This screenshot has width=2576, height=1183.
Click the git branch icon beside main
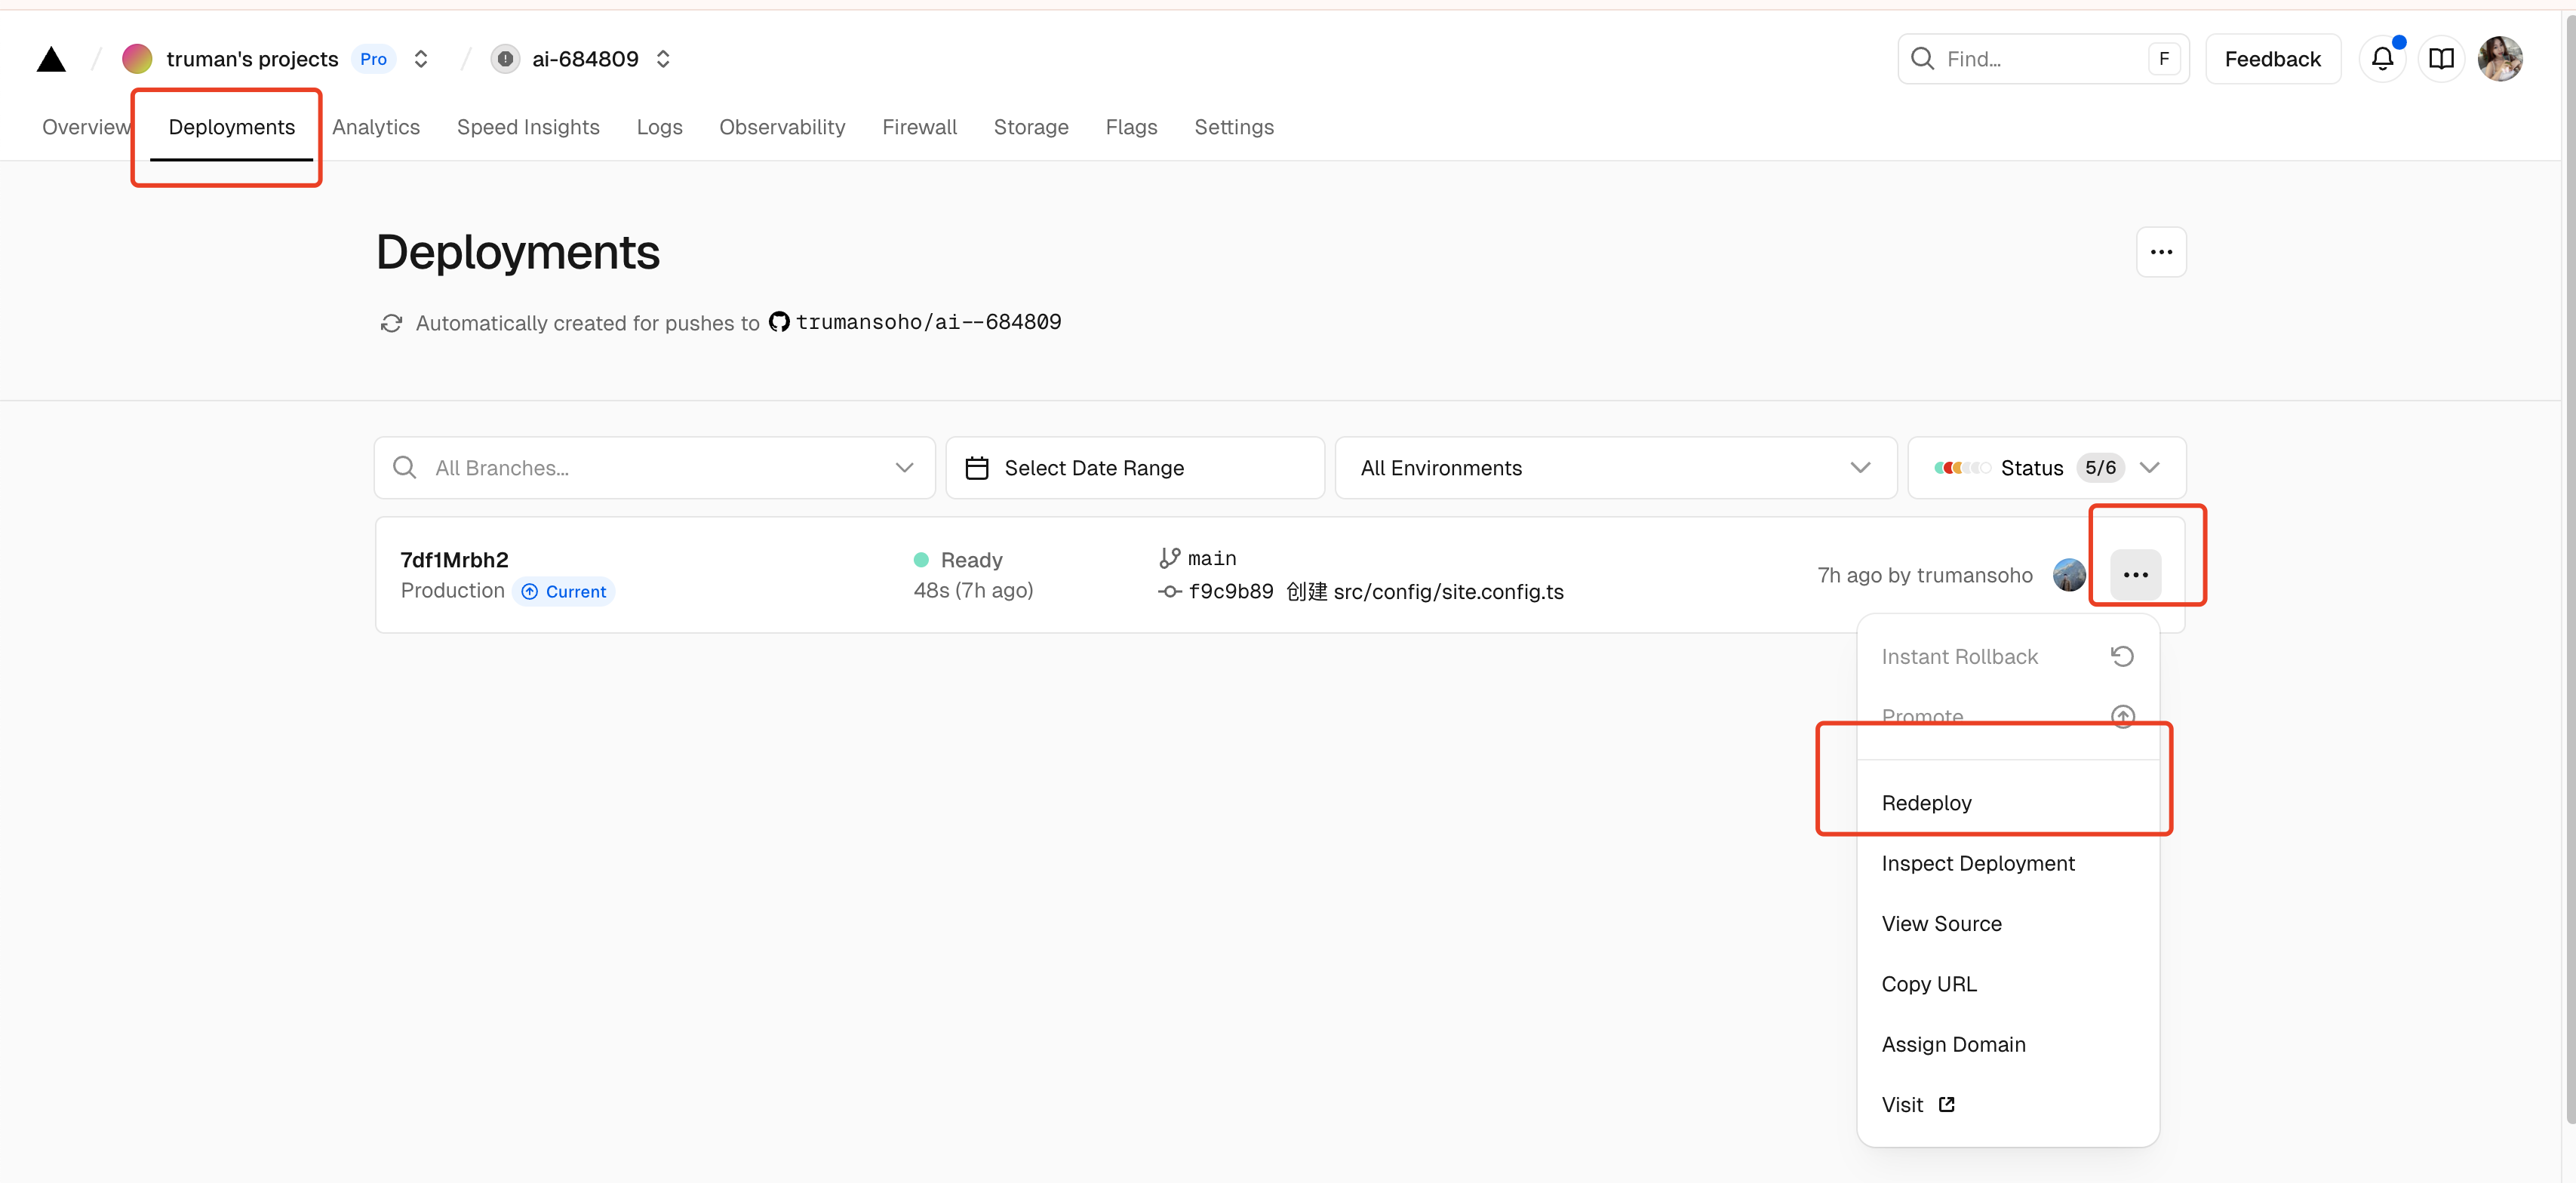pos(1169,558)
